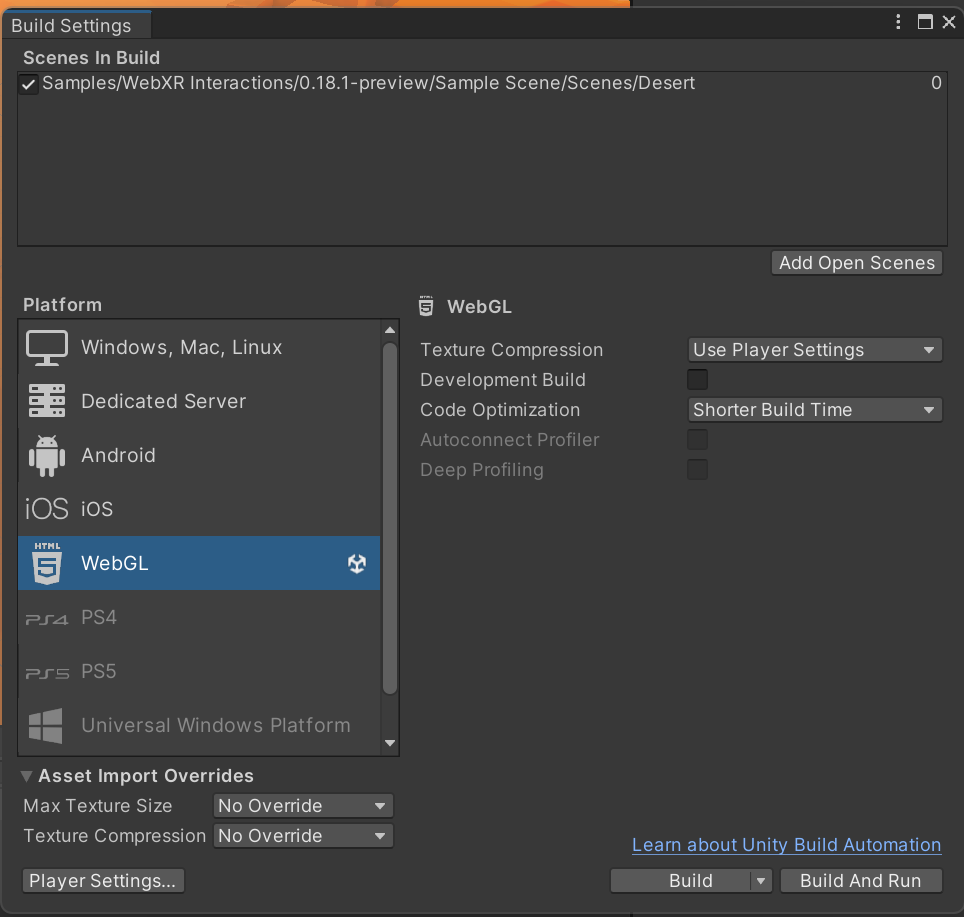Click the PS4 logo icon
The height and width of the screenshot is (917, 964).
pos(47,619)
